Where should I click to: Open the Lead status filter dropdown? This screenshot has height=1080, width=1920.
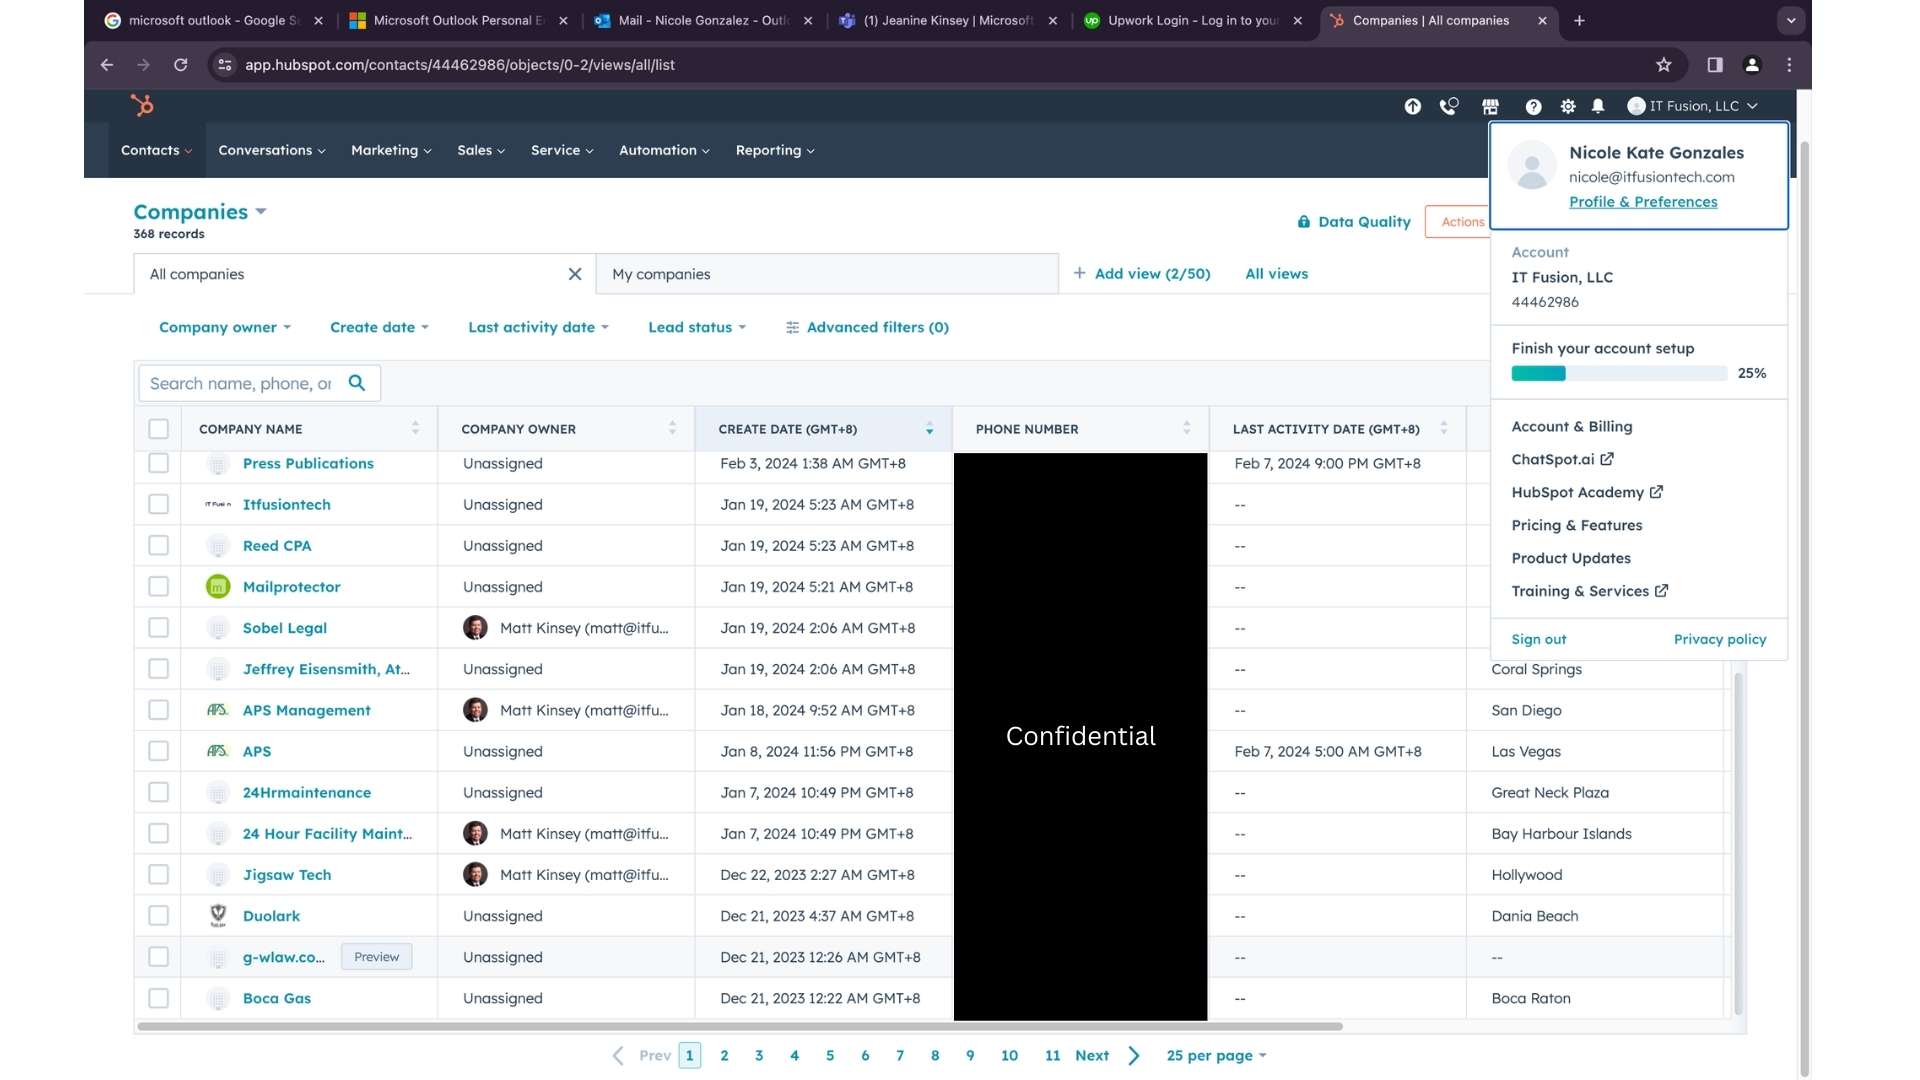pos(696,327)
